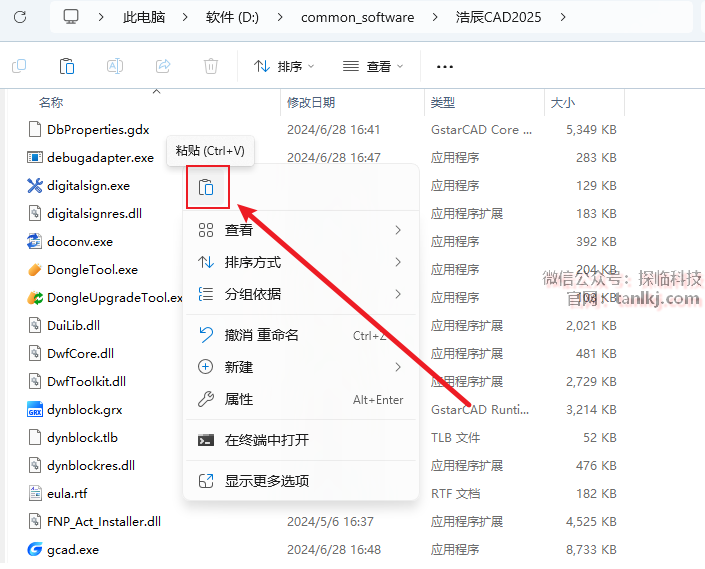The image size is (705, 569).
Task: Click the doconv.exe file icon
Action: [35, 241]
